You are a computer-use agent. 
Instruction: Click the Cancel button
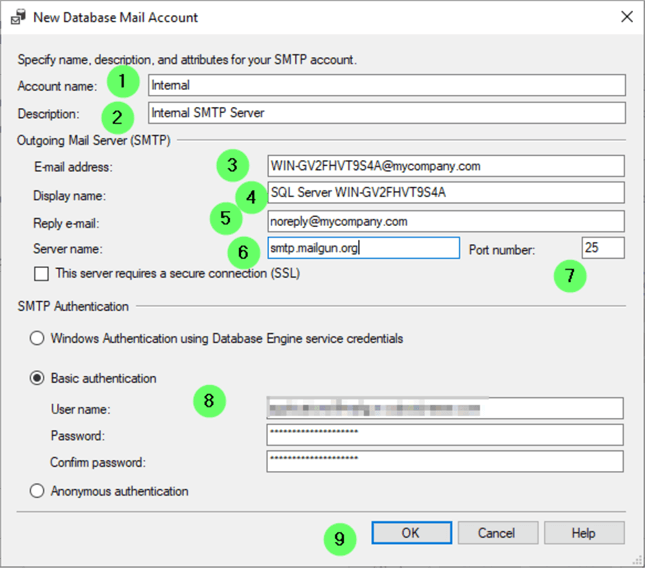494,533
